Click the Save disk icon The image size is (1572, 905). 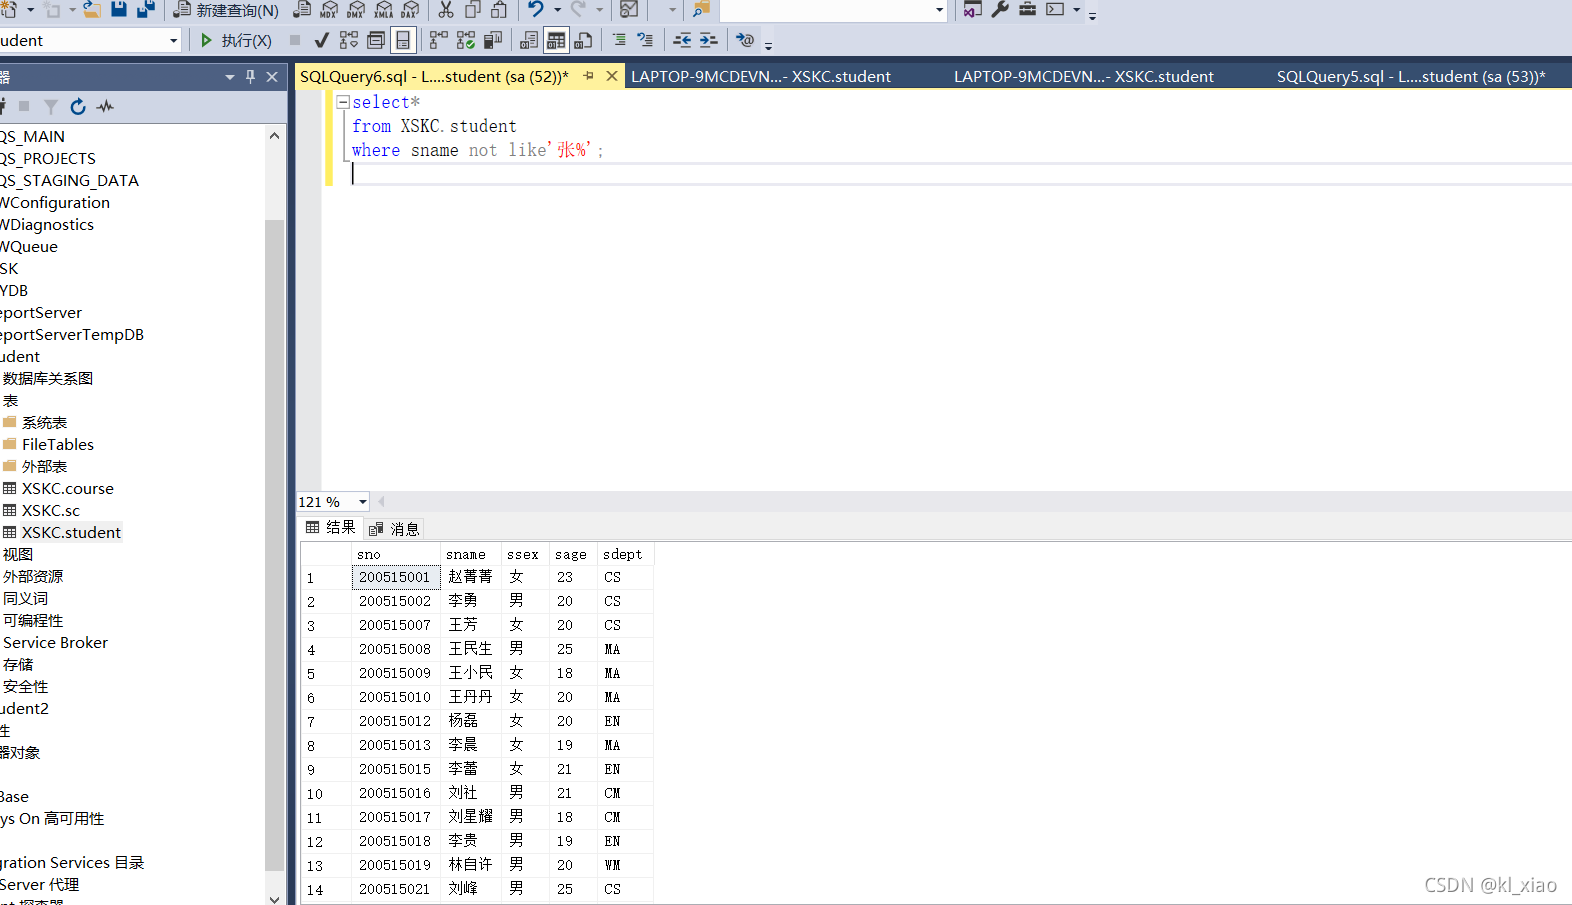tap(119, 9)
